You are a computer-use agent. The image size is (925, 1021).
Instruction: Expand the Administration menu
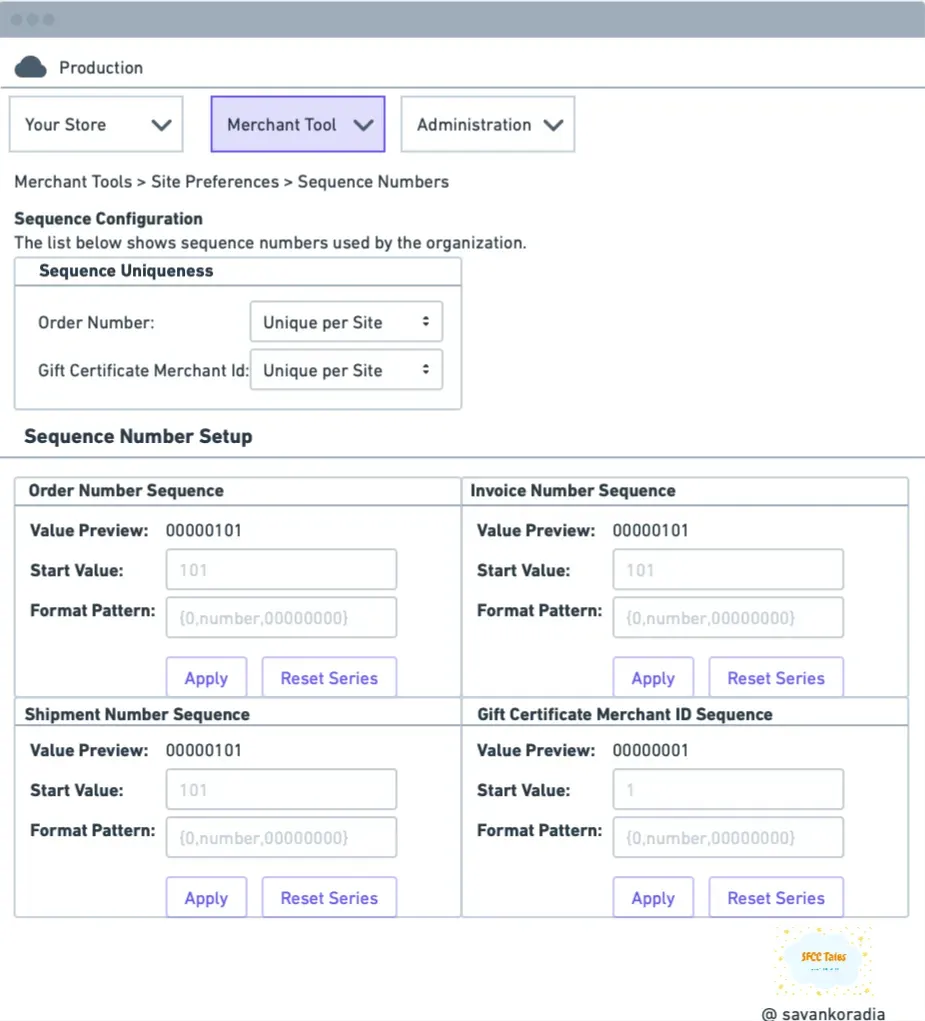click(x=487, y=124)
